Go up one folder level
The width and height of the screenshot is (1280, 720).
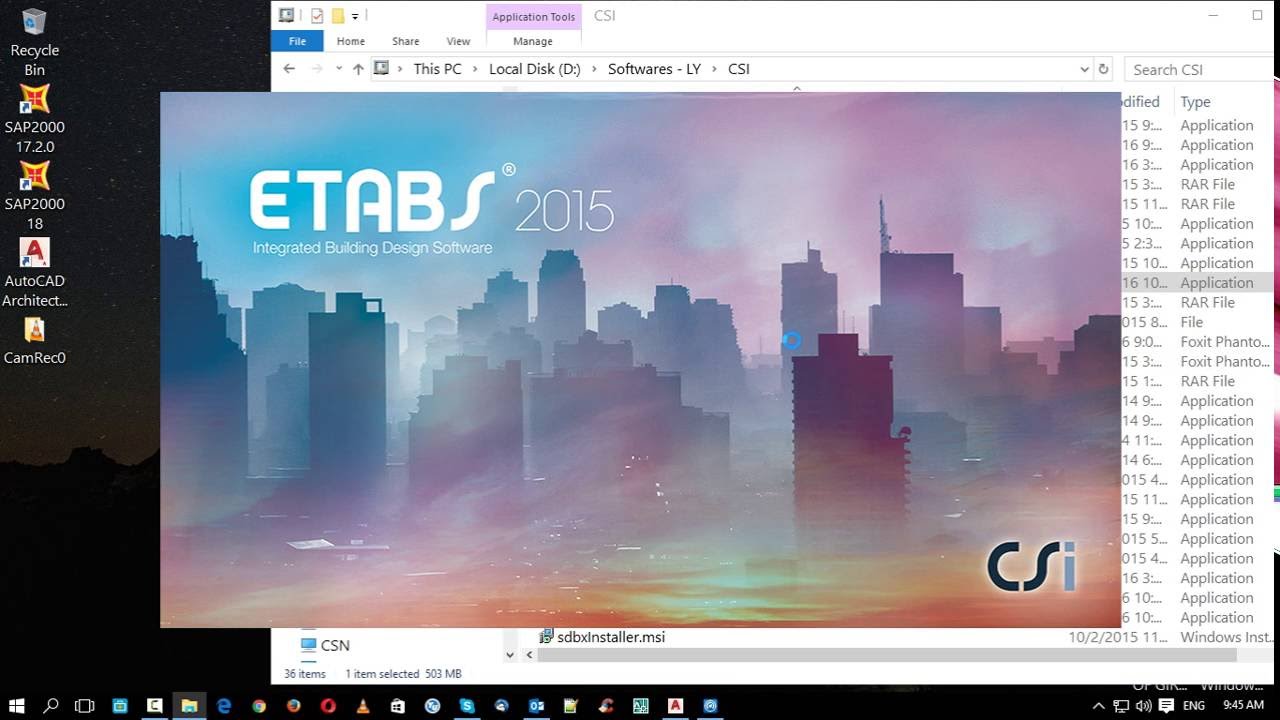point(358,69)
